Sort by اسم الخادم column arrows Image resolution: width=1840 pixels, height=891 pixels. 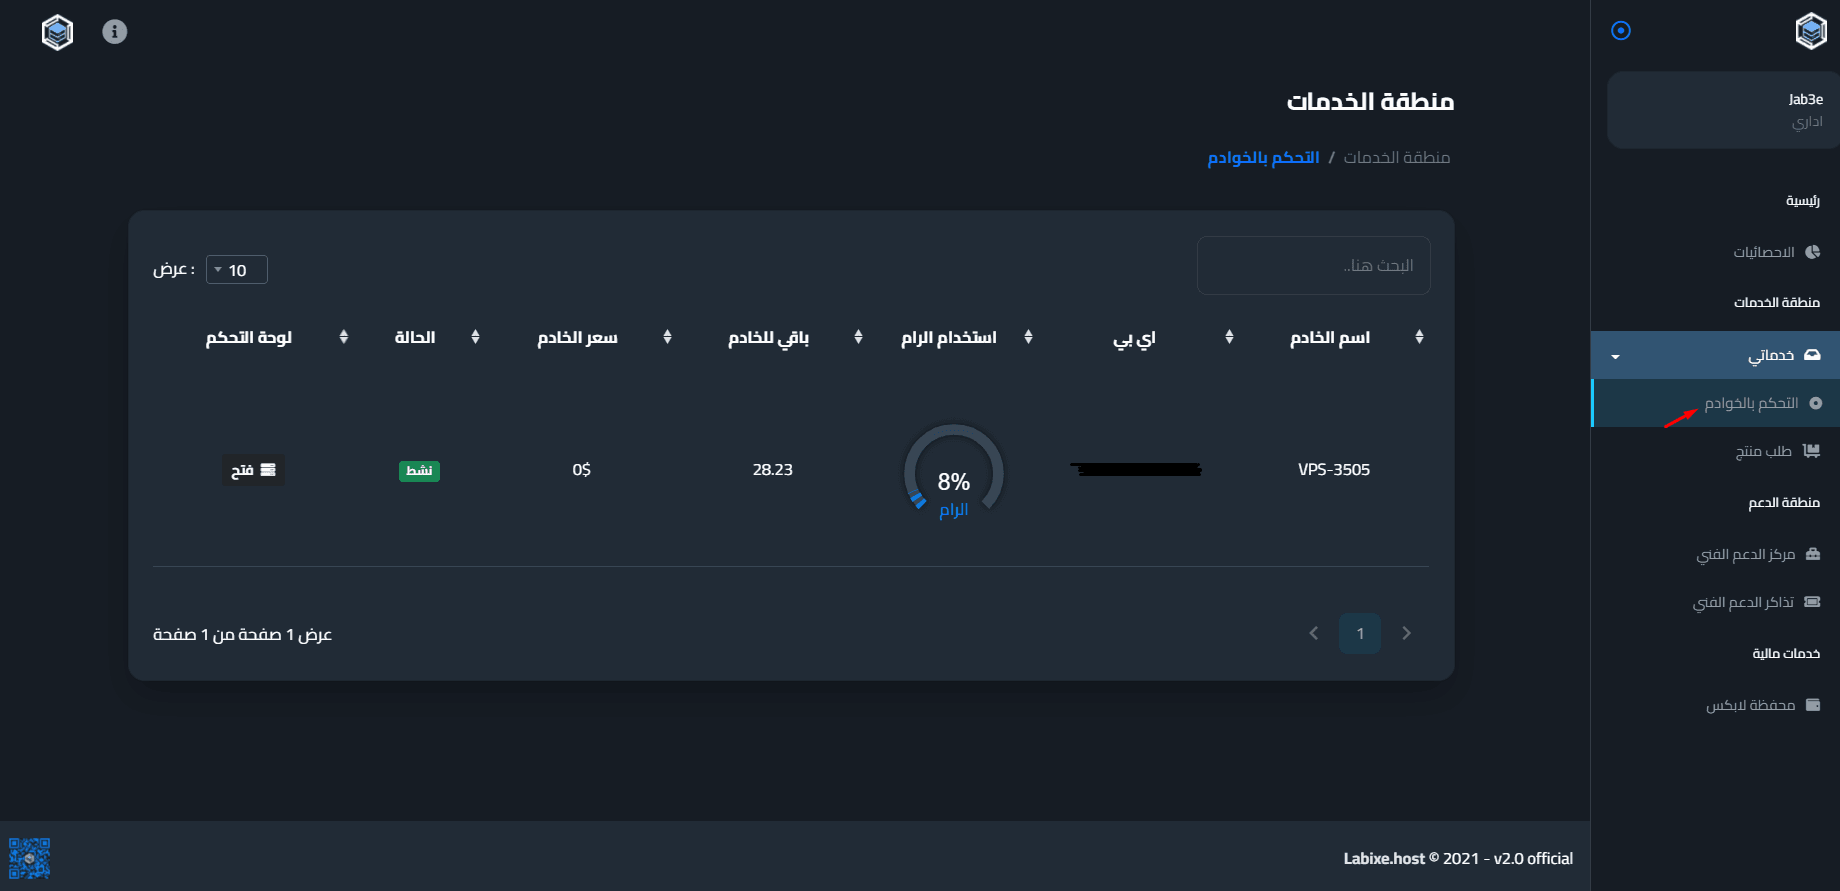click(x=1419, y=337)
